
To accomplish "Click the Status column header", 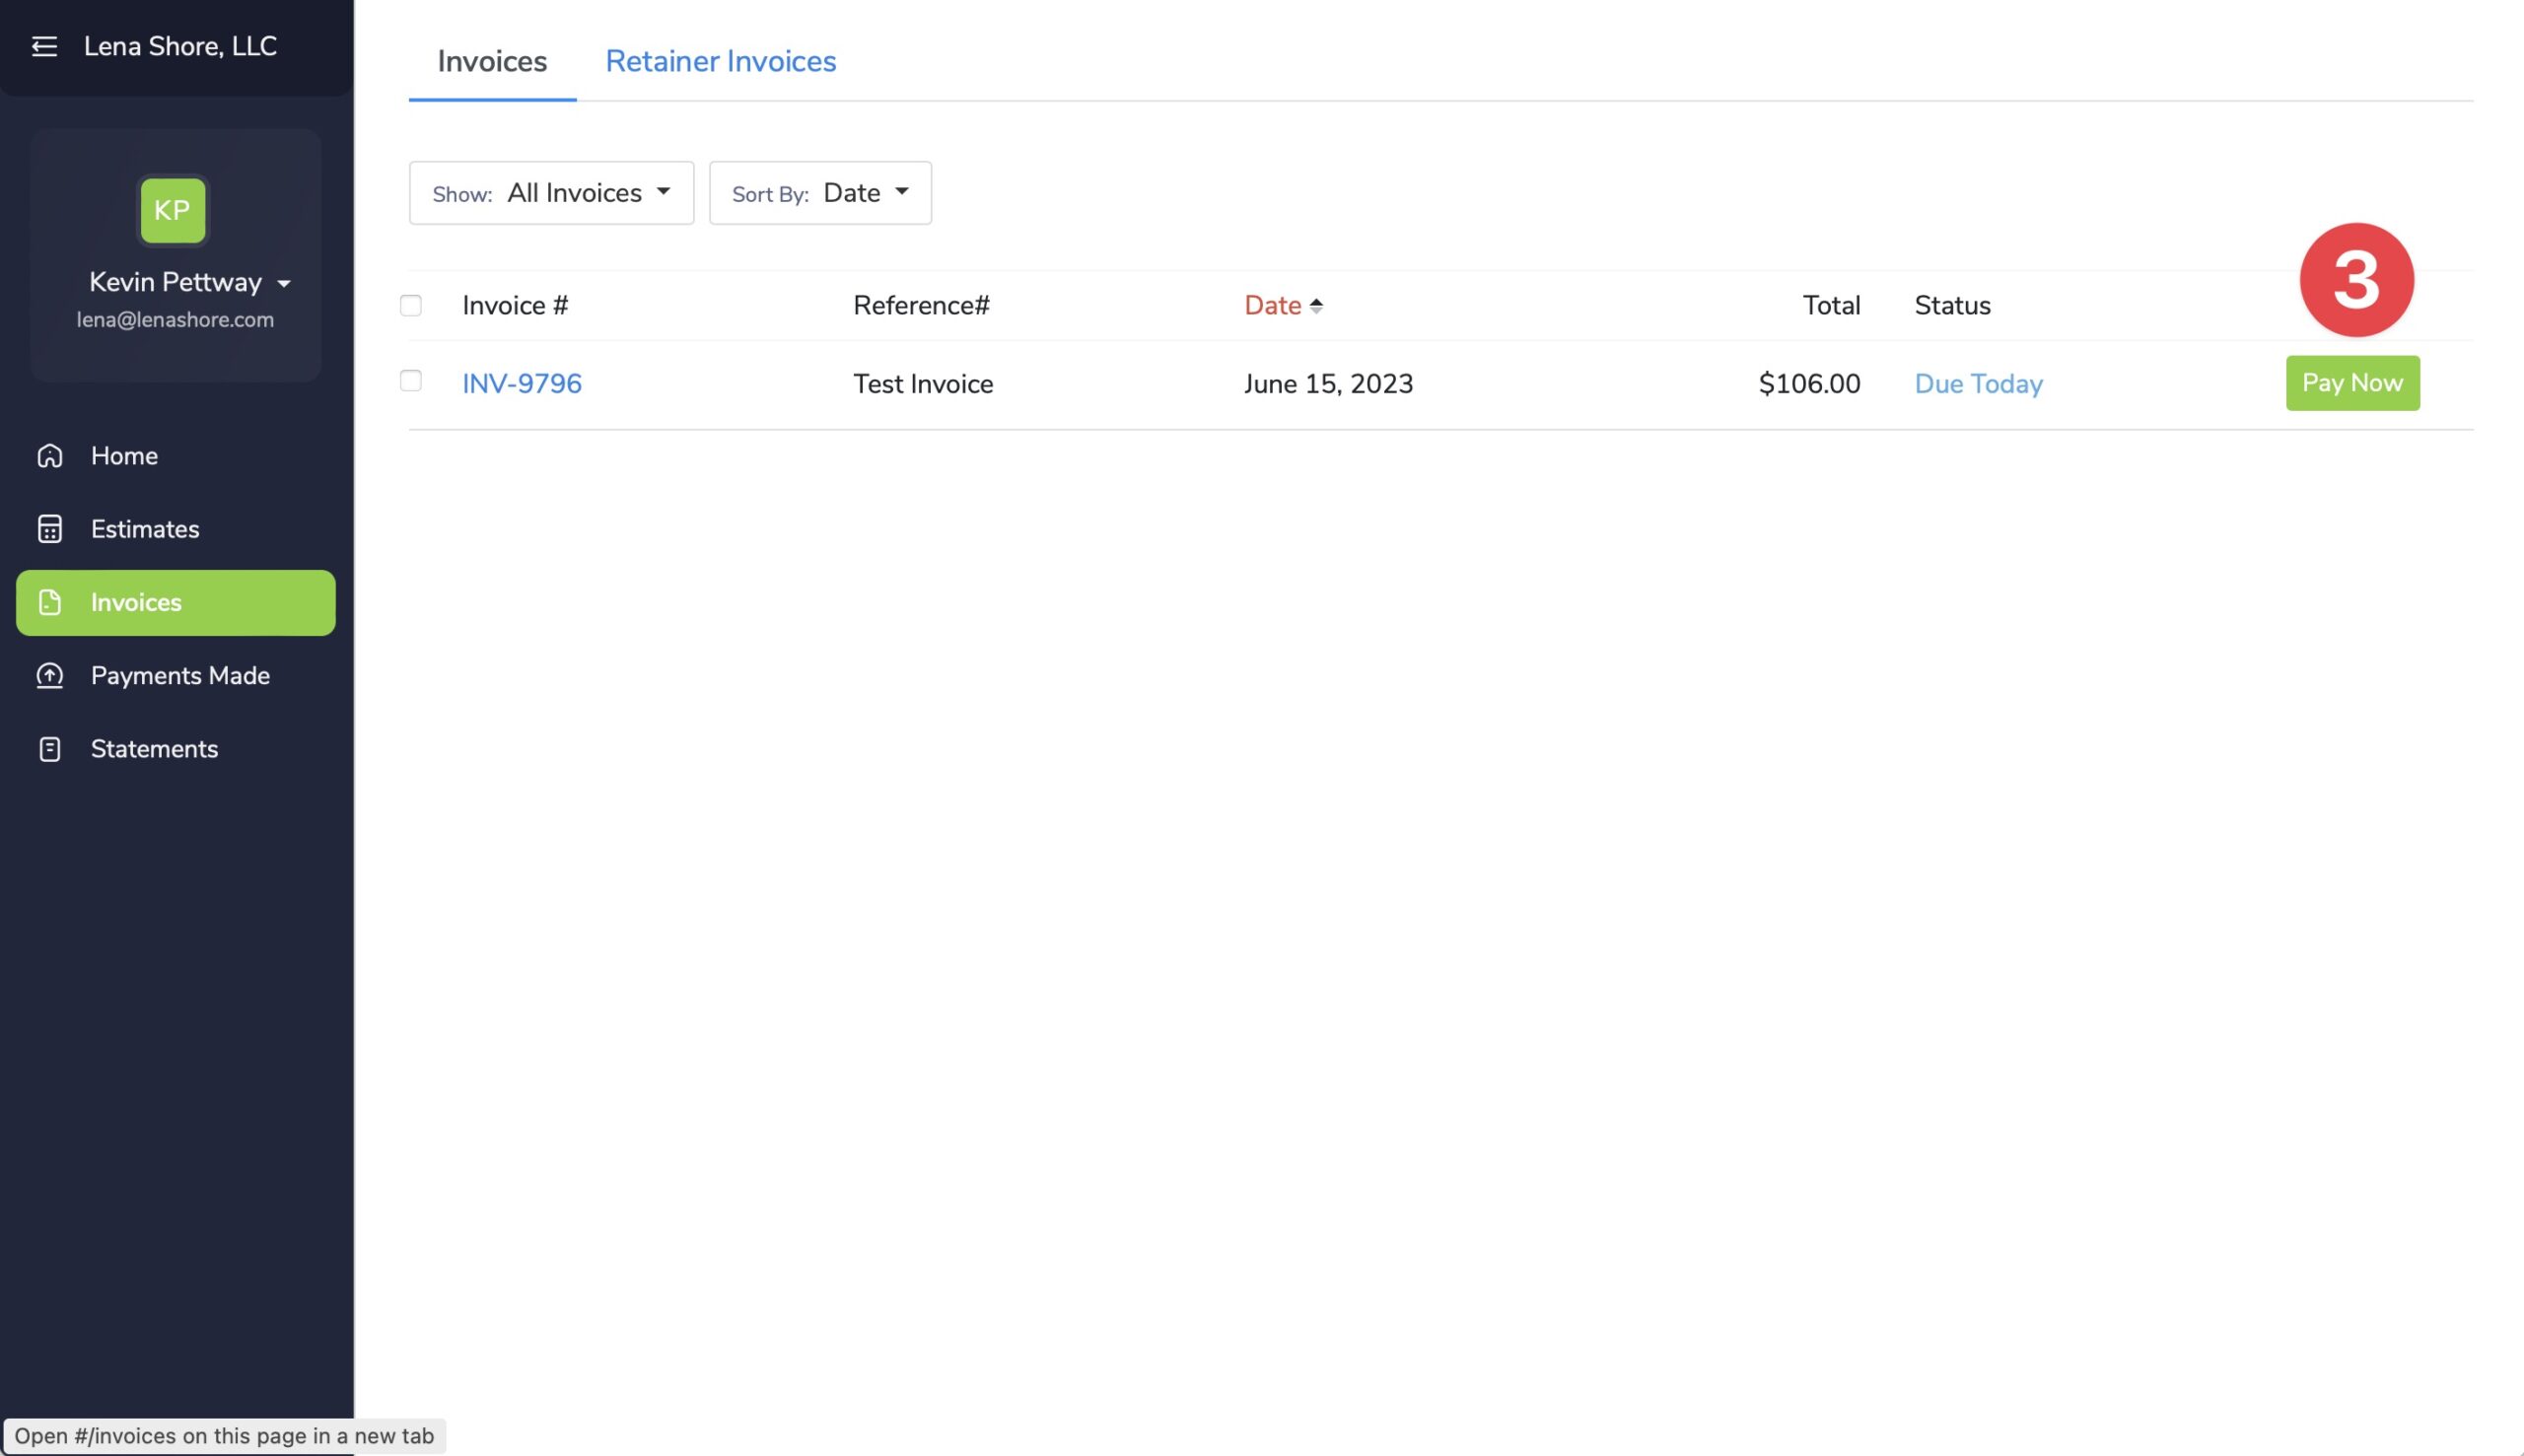I will 1952,306.
